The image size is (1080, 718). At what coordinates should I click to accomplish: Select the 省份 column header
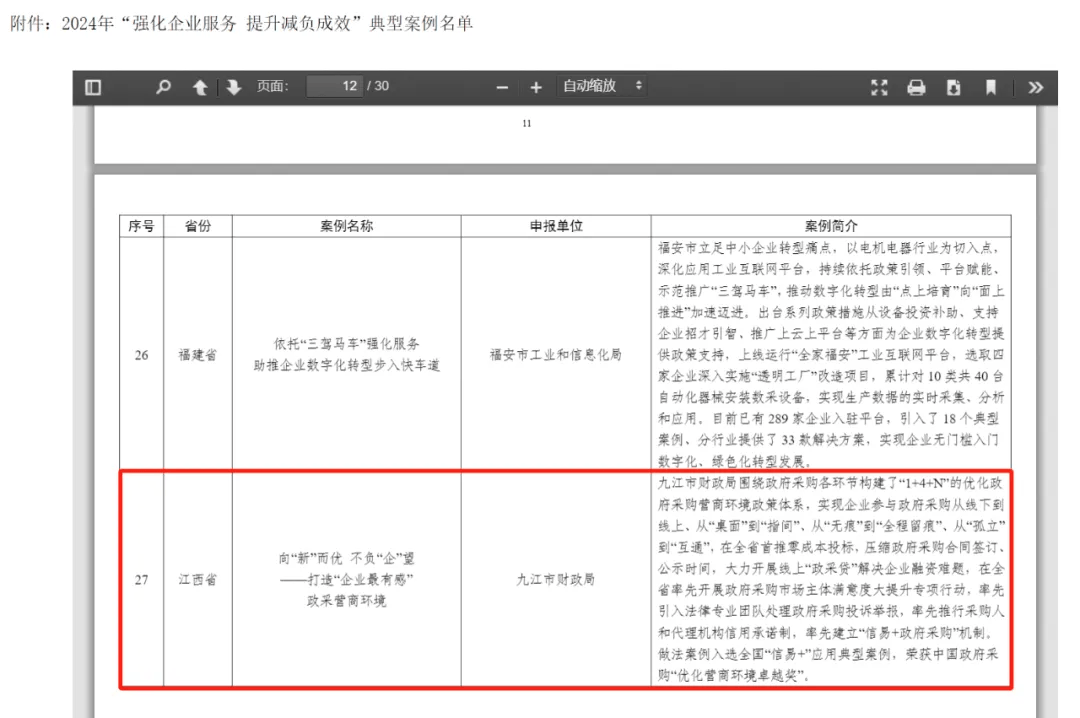click(x=198, y=226)
